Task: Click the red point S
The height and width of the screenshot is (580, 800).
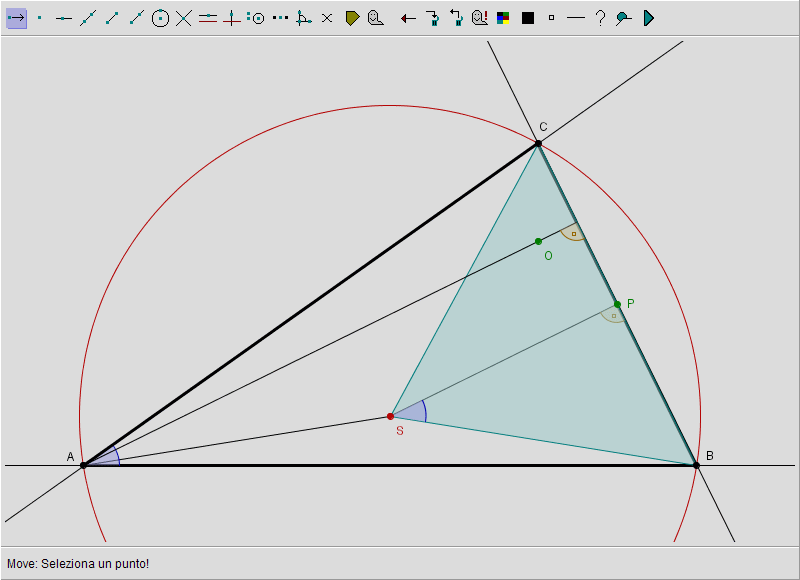Action: click(x=390, y=417)
